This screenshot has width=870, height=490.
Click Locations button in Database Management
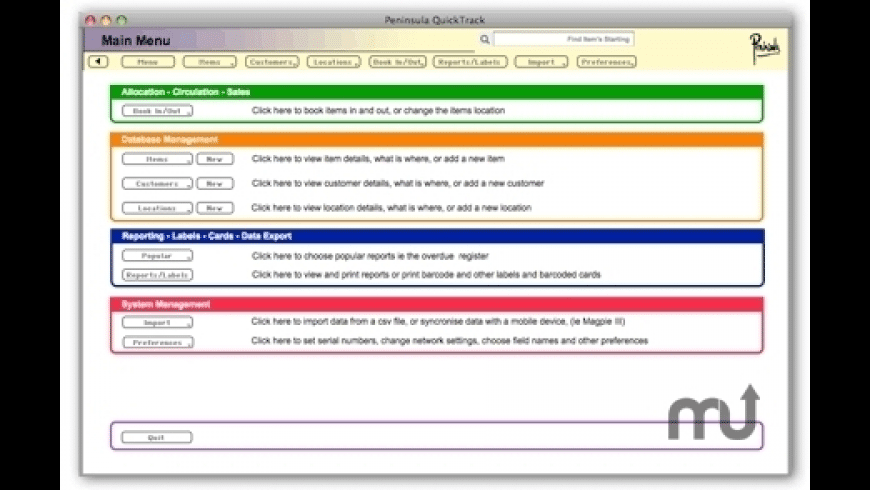(x=158, y=208)
